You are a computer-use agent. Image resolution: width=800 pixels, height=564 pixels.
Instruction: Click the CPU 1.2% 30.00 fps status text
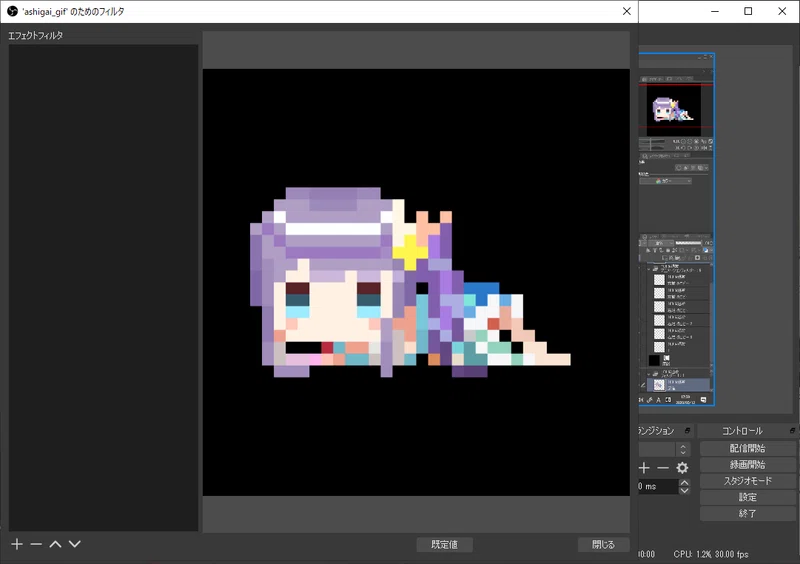711,554
